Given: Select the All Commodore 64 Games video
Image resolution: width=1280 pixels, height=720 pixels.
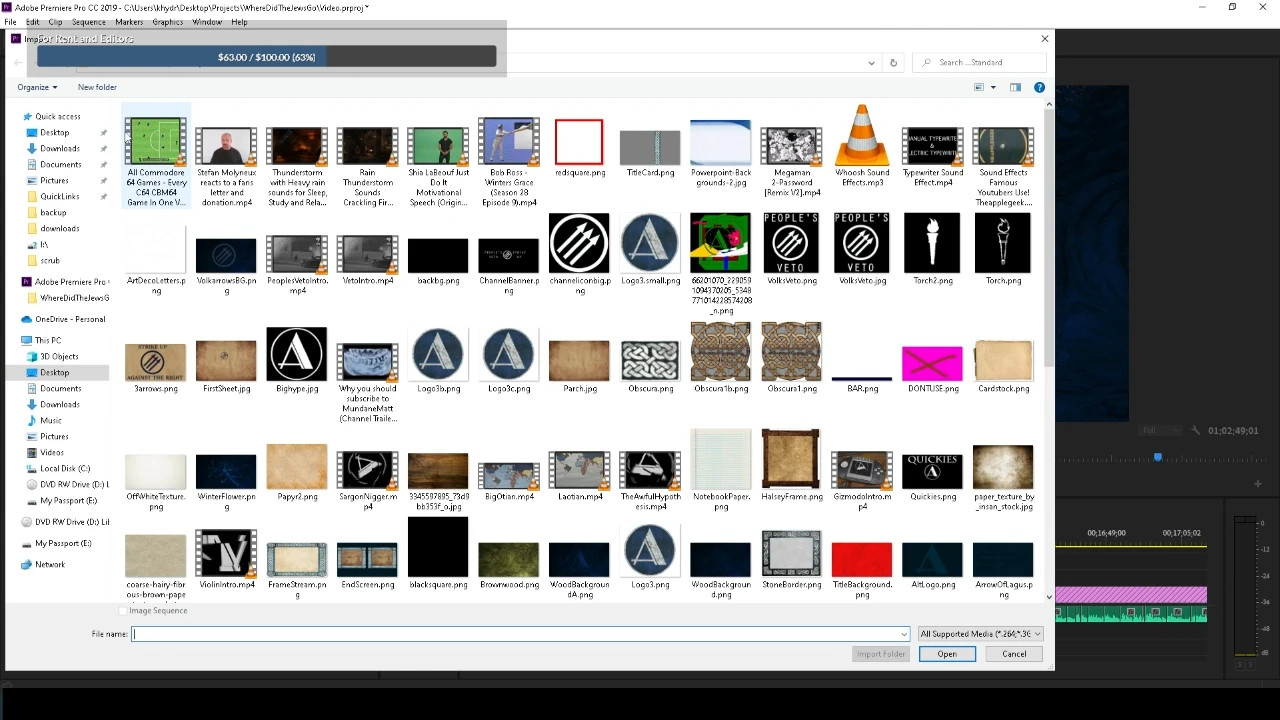Looking at the screenshot, I should tap(156, 157).
